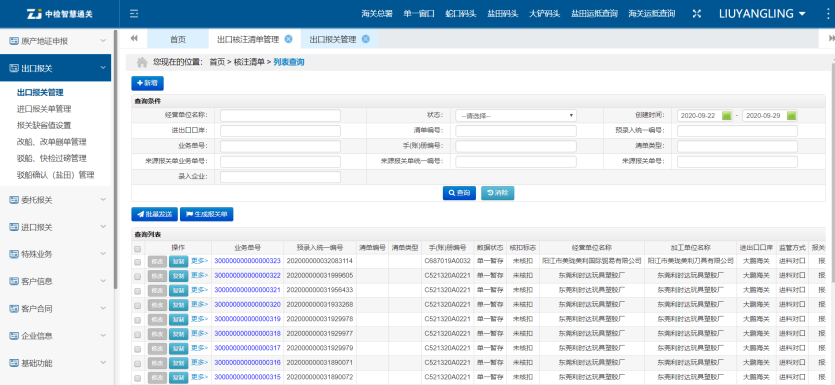Click the 查询 search button

[459, 193]
